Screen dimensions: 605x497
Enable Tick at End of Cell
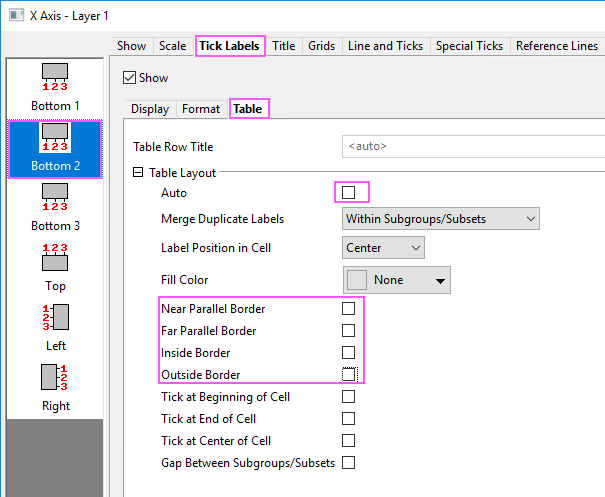click(348, 419)
